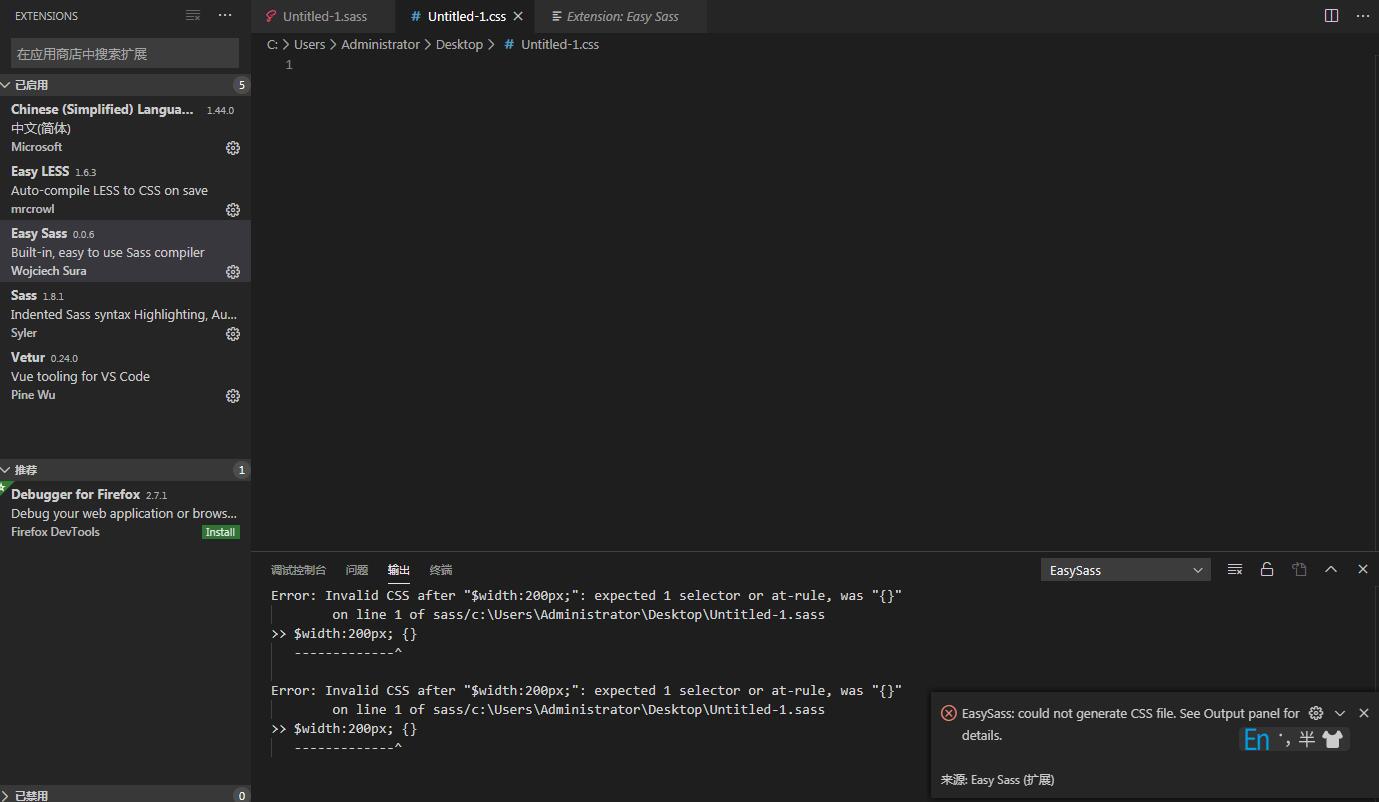Screen dimensions: 1379x802
Task: Click the EXTENSIONS panel title
Action: coord(46,16)
